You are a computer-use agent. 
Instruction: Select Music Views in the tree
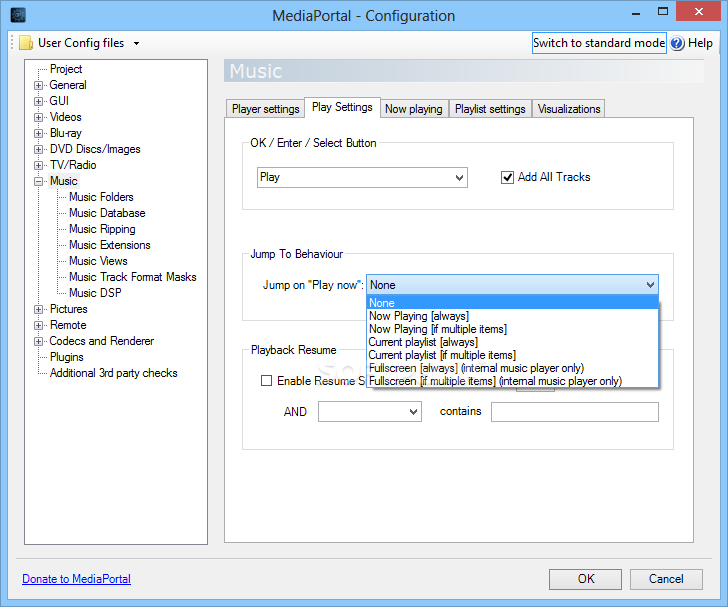(98, 261)
